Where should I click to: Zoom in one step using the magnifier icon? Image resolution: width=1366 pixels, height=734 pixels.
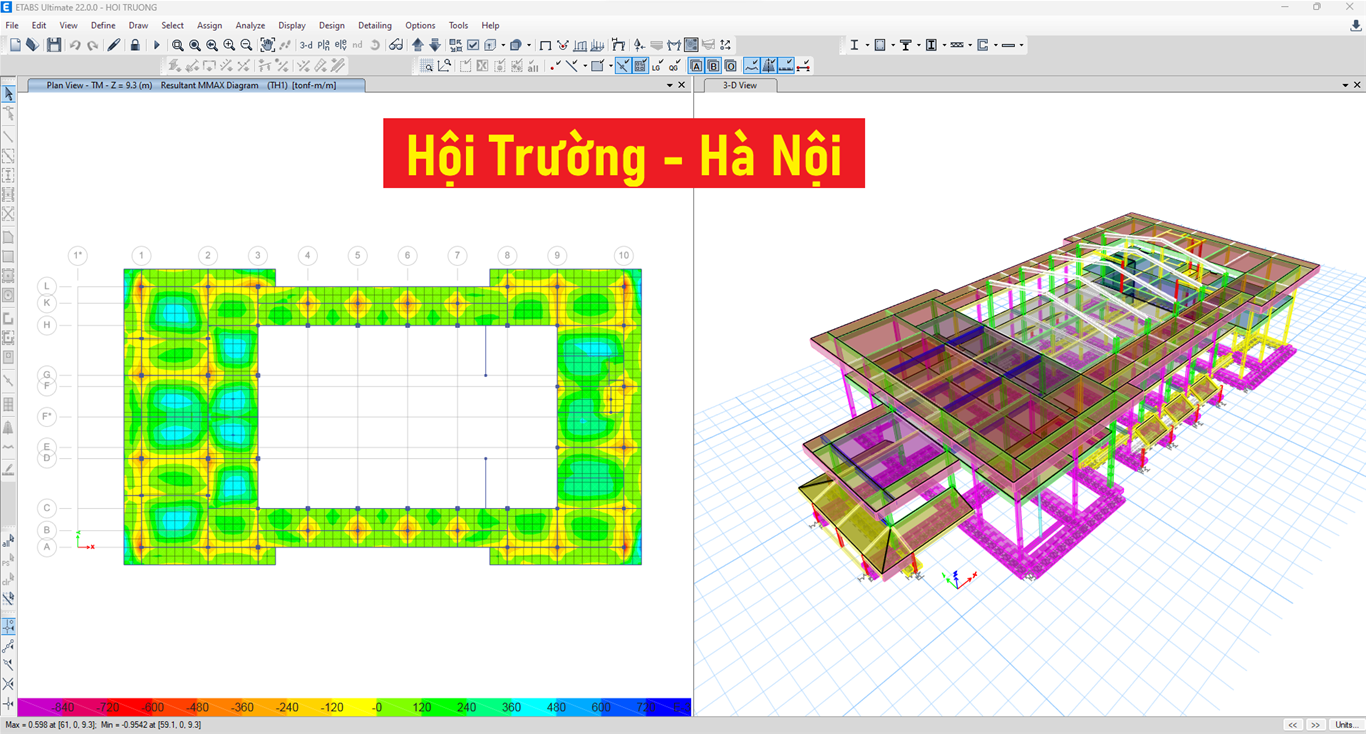click(x=229, y=44)
